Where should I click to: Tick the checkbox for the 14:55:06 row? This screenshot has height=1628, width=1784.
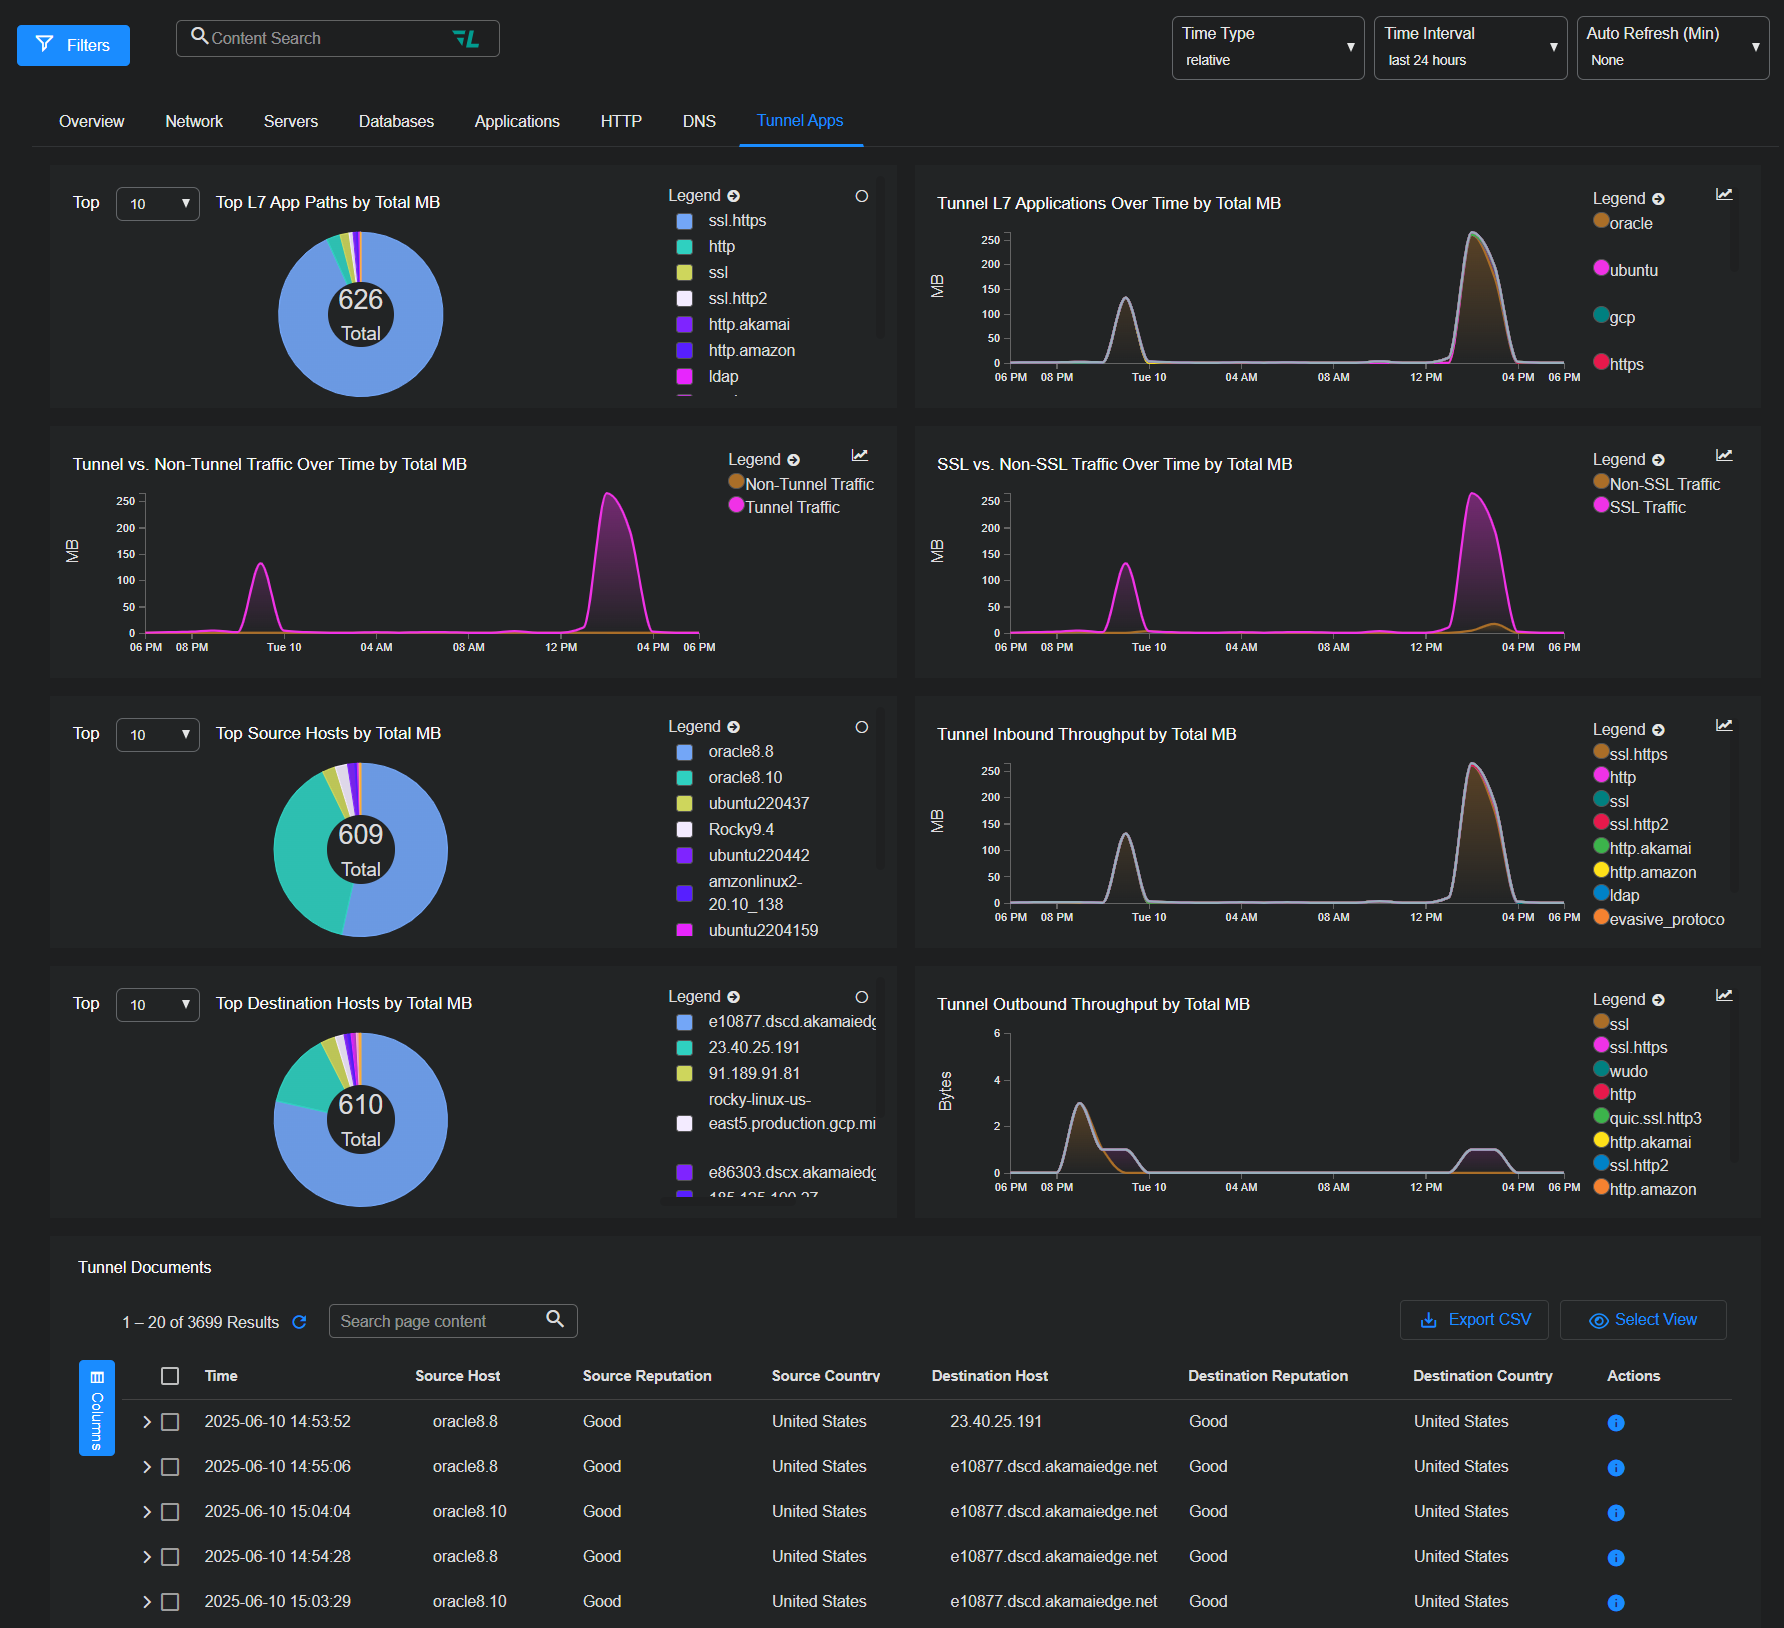170,1467
